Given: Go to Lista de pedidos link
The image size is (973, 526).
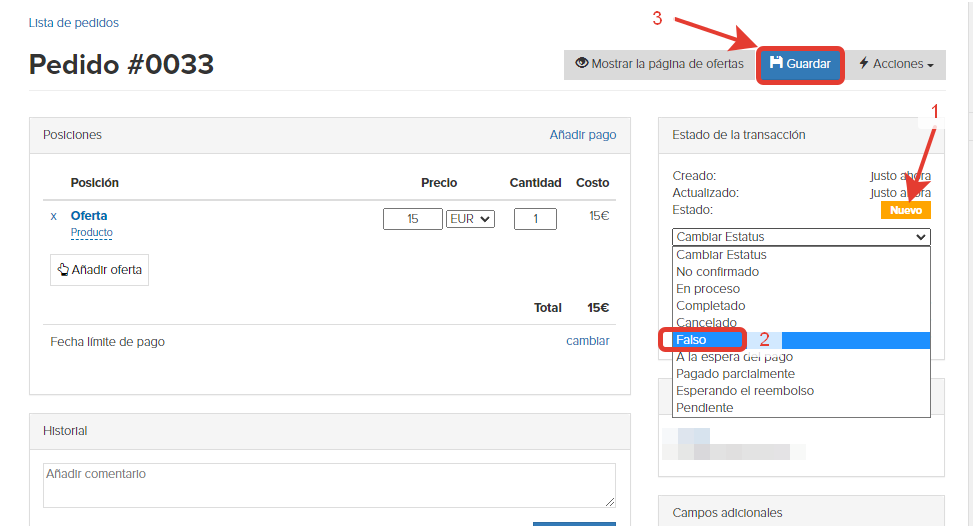Looking at the screenshot, I should click(x=73, y=23).
